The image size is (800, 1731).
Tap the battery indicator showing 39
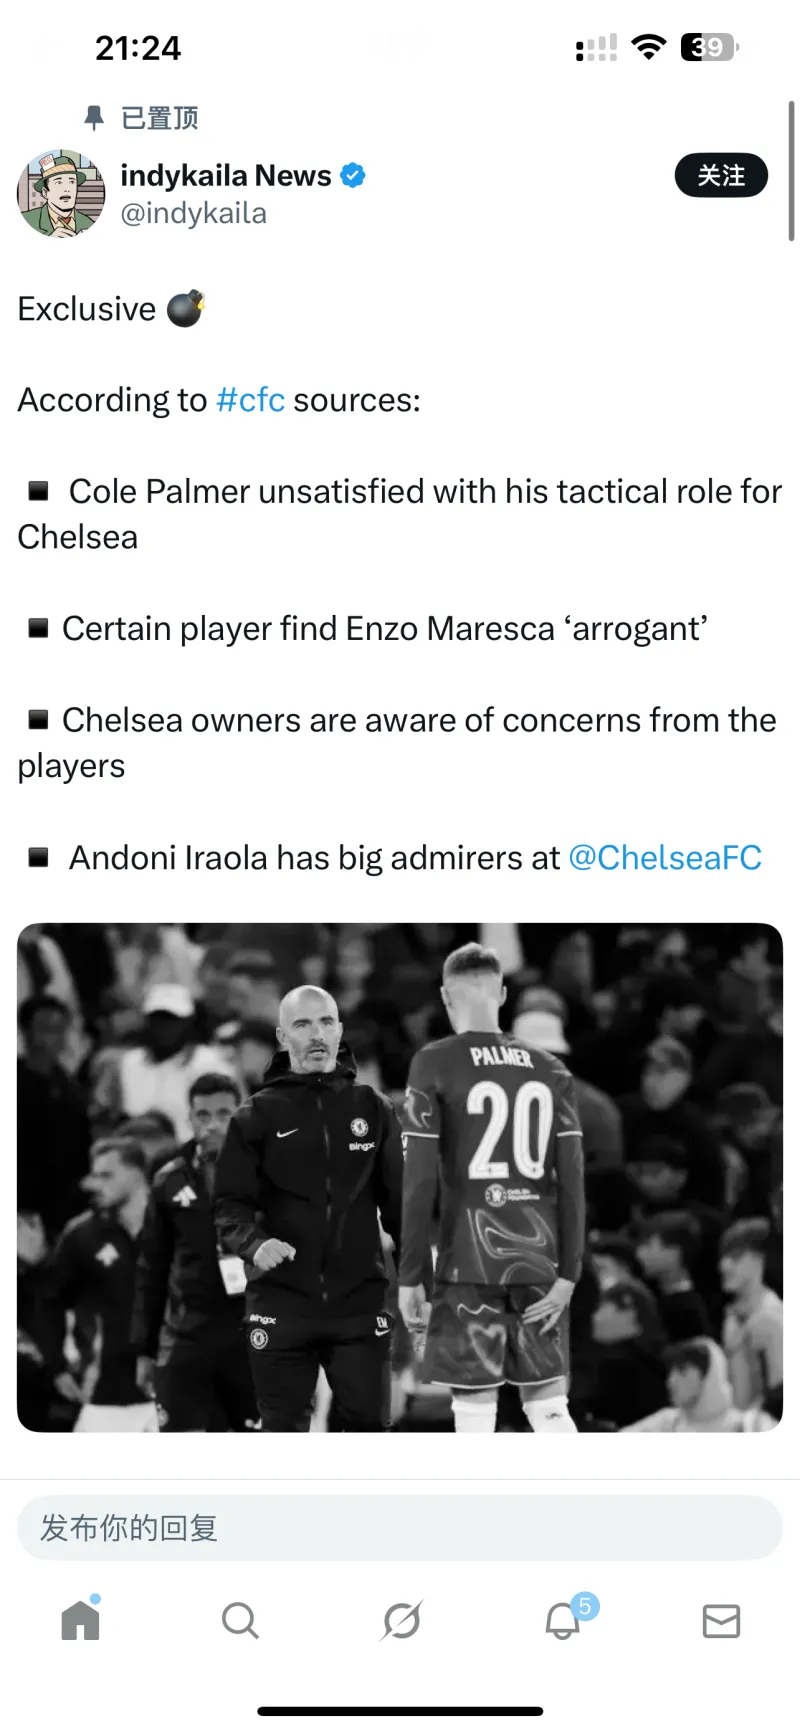tap(709, 47)
